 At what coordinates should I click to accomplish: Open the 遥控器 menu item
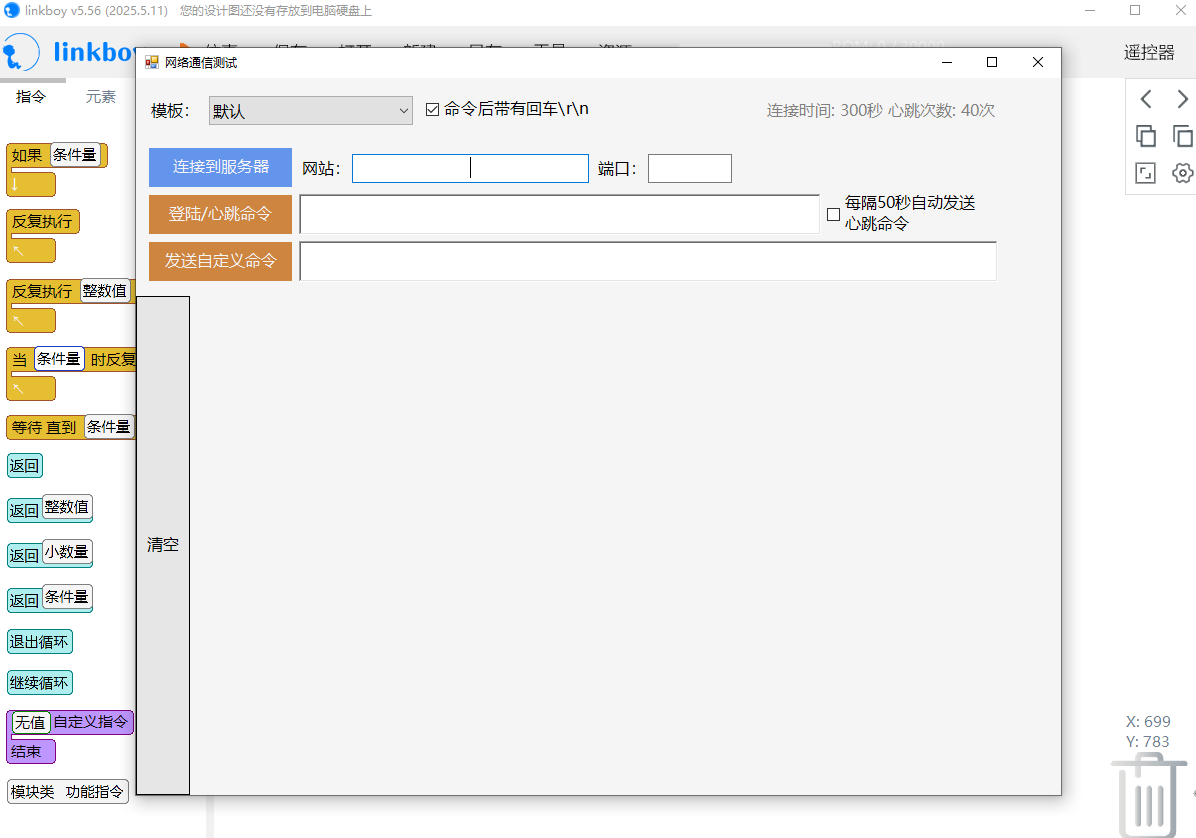pyautogui.click(x=1149, y=53)
